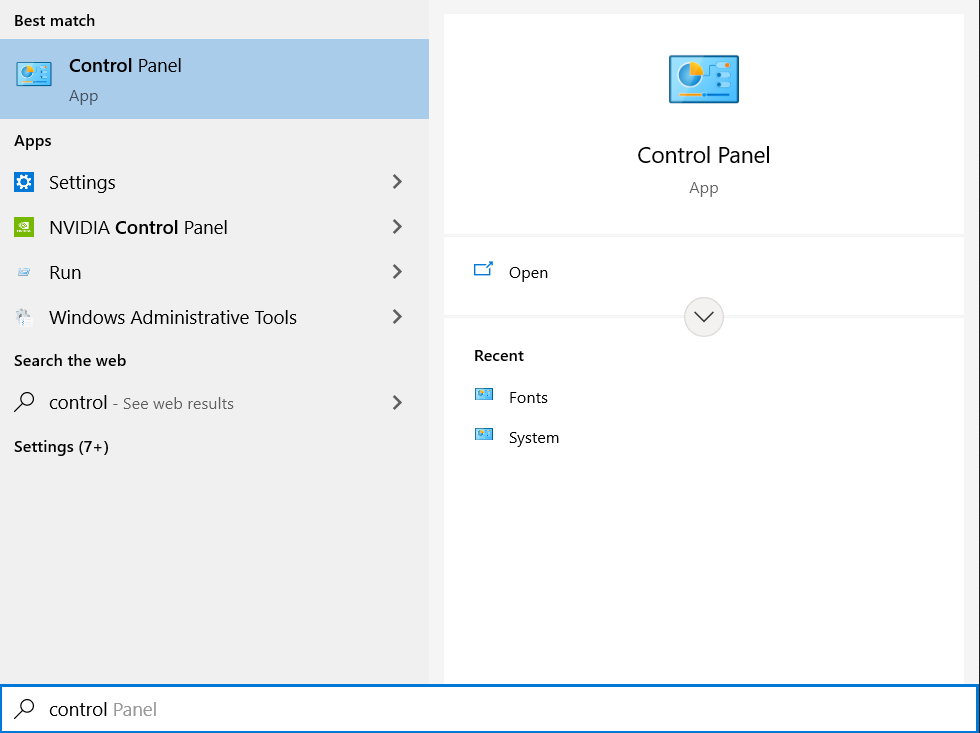This screenshot has height=733, width=980.
Task: Select the Run app result
Action: click(214, 272)
